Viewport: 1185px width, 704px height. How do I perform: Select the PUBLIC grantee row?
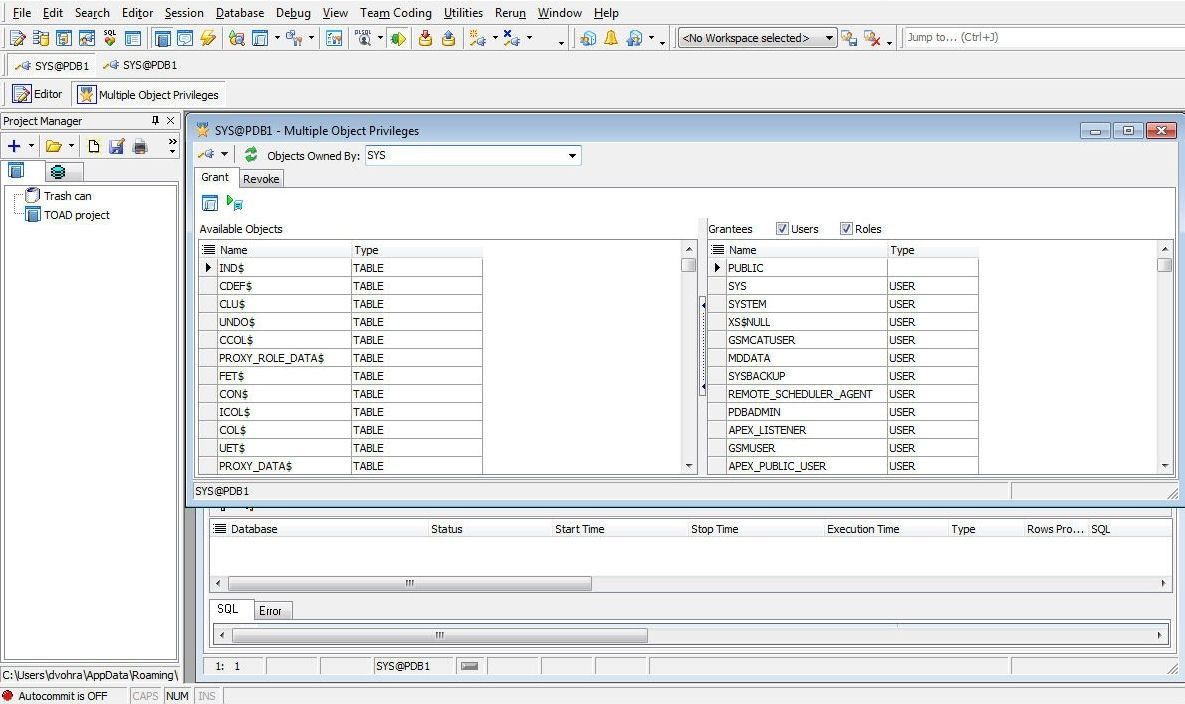coord(843,268)
